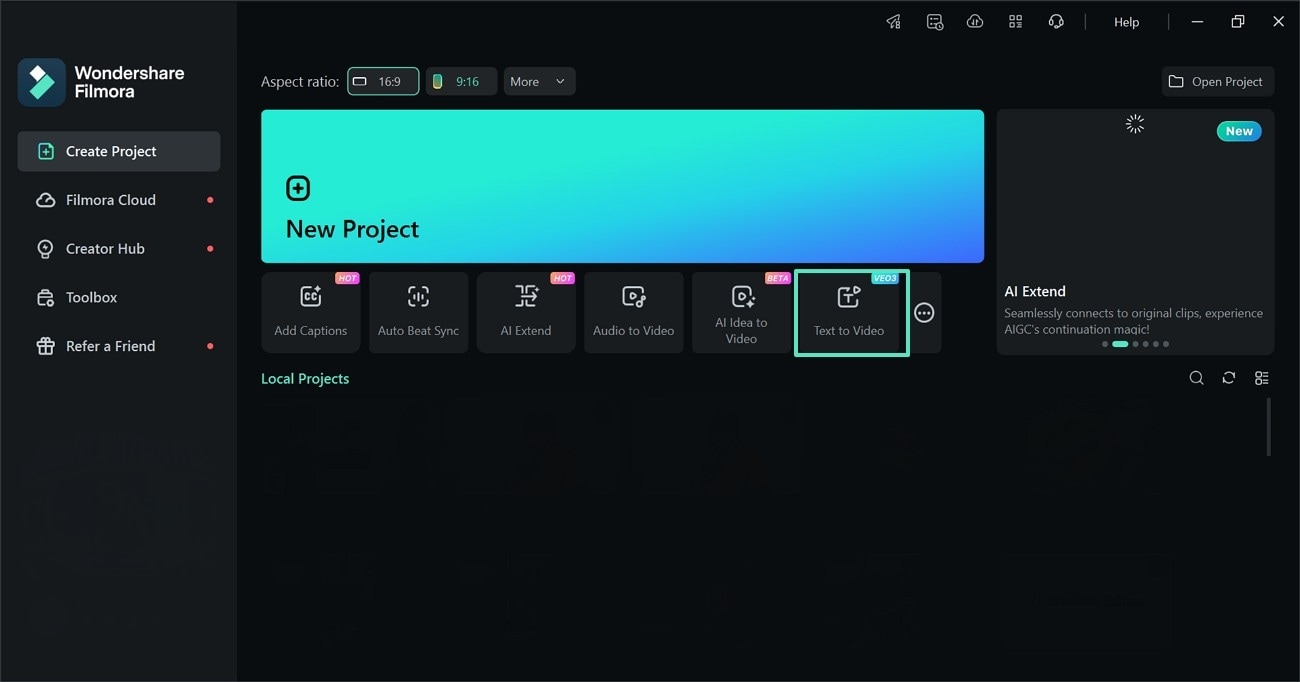1300x682 pixels.
Task: Select 16:9 aspect ratio
Action: [383, 82]
